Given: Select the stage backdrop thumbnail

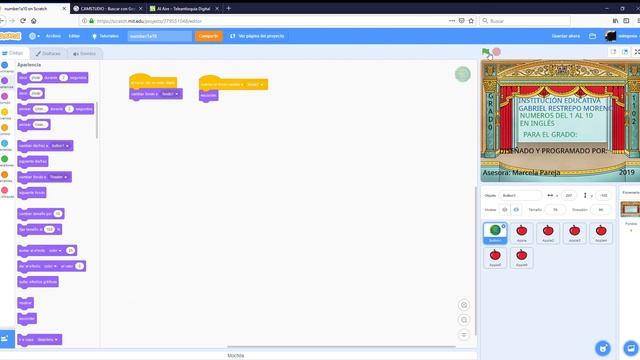Looking at the screenshot, I should point(630,209).
